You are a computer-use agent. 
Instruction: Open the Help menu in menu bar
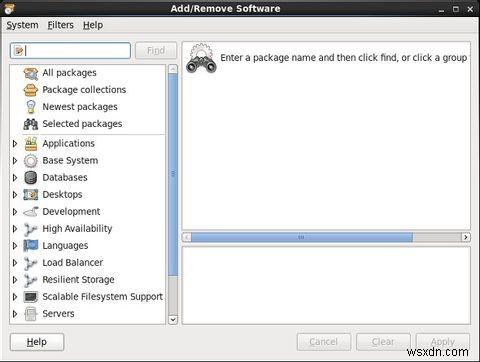(x=93, y=25)
